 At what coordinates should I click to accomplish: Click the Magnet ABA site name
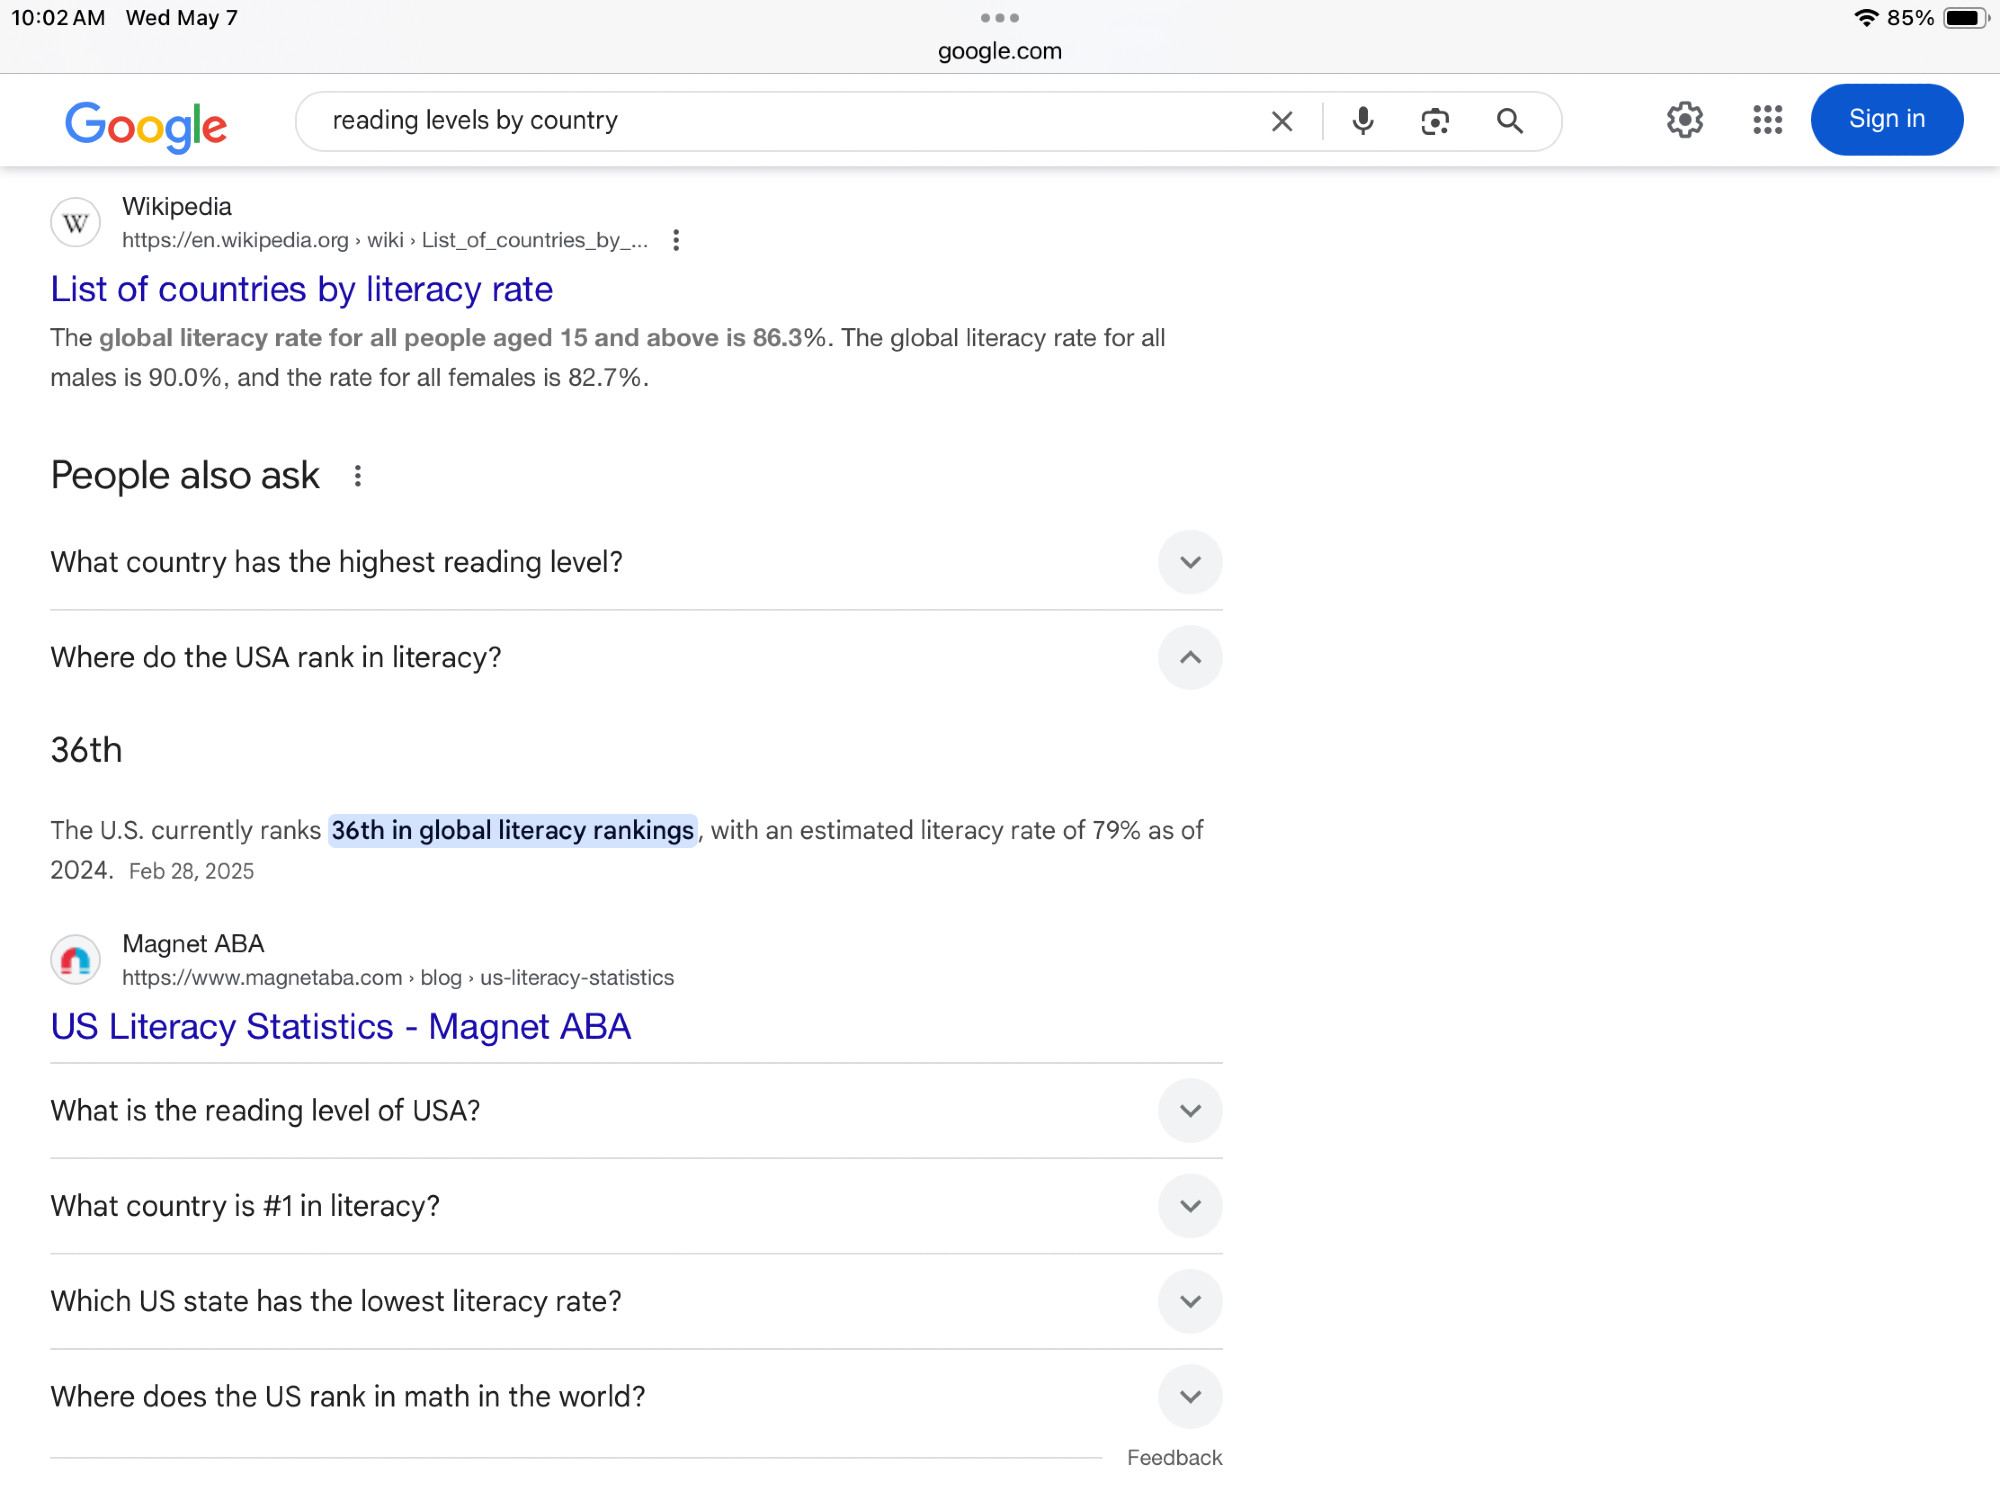pos(193,943)
